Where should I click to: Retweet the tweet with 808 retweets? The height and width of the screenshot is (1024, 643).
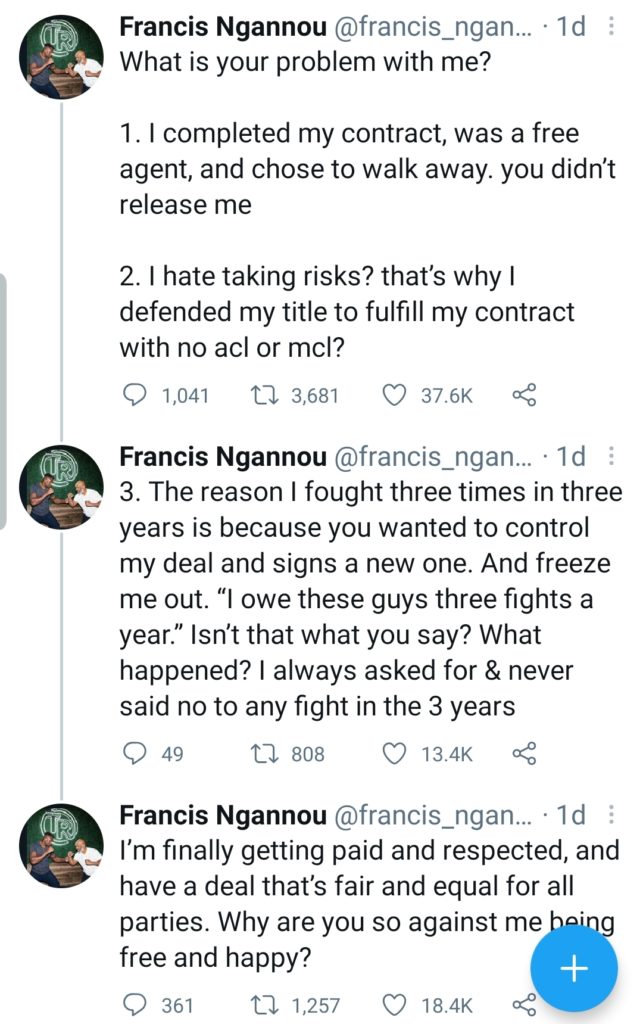click(x=264, y=753)
